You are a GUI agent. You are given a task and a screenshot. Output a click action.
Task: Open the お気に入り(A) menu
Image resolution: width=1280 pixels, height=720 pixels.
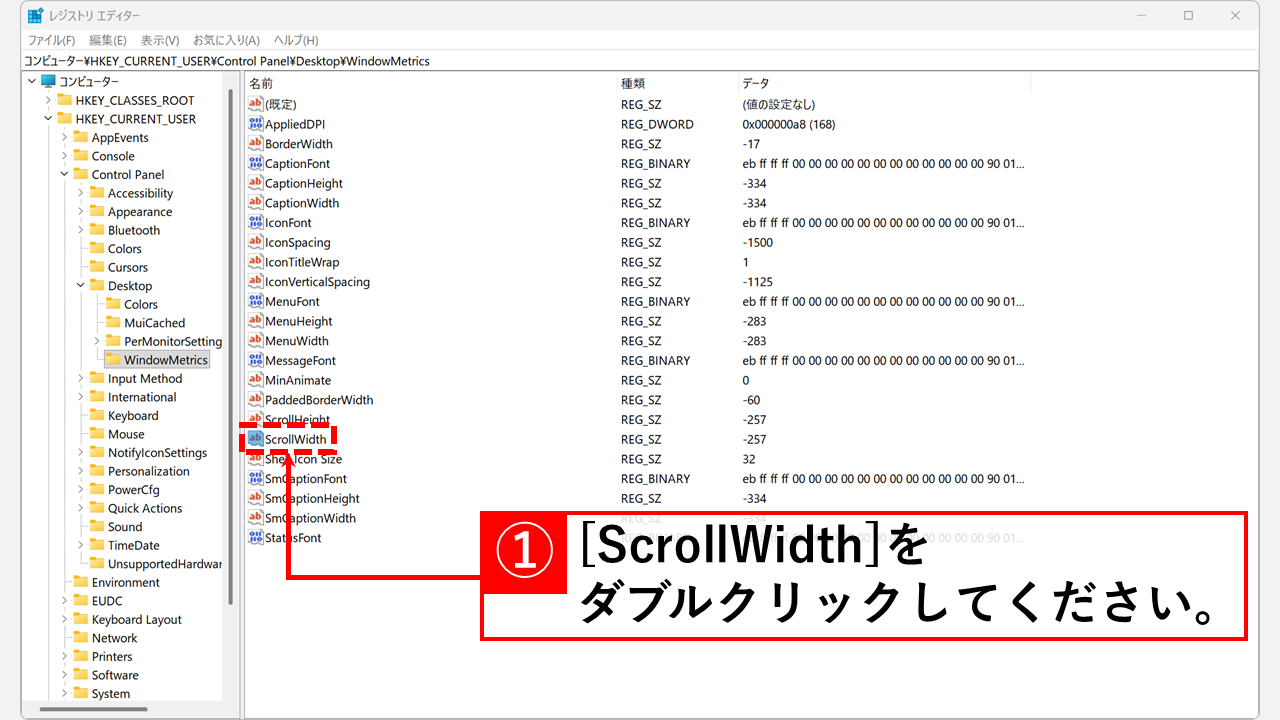(x=226, y=40)
